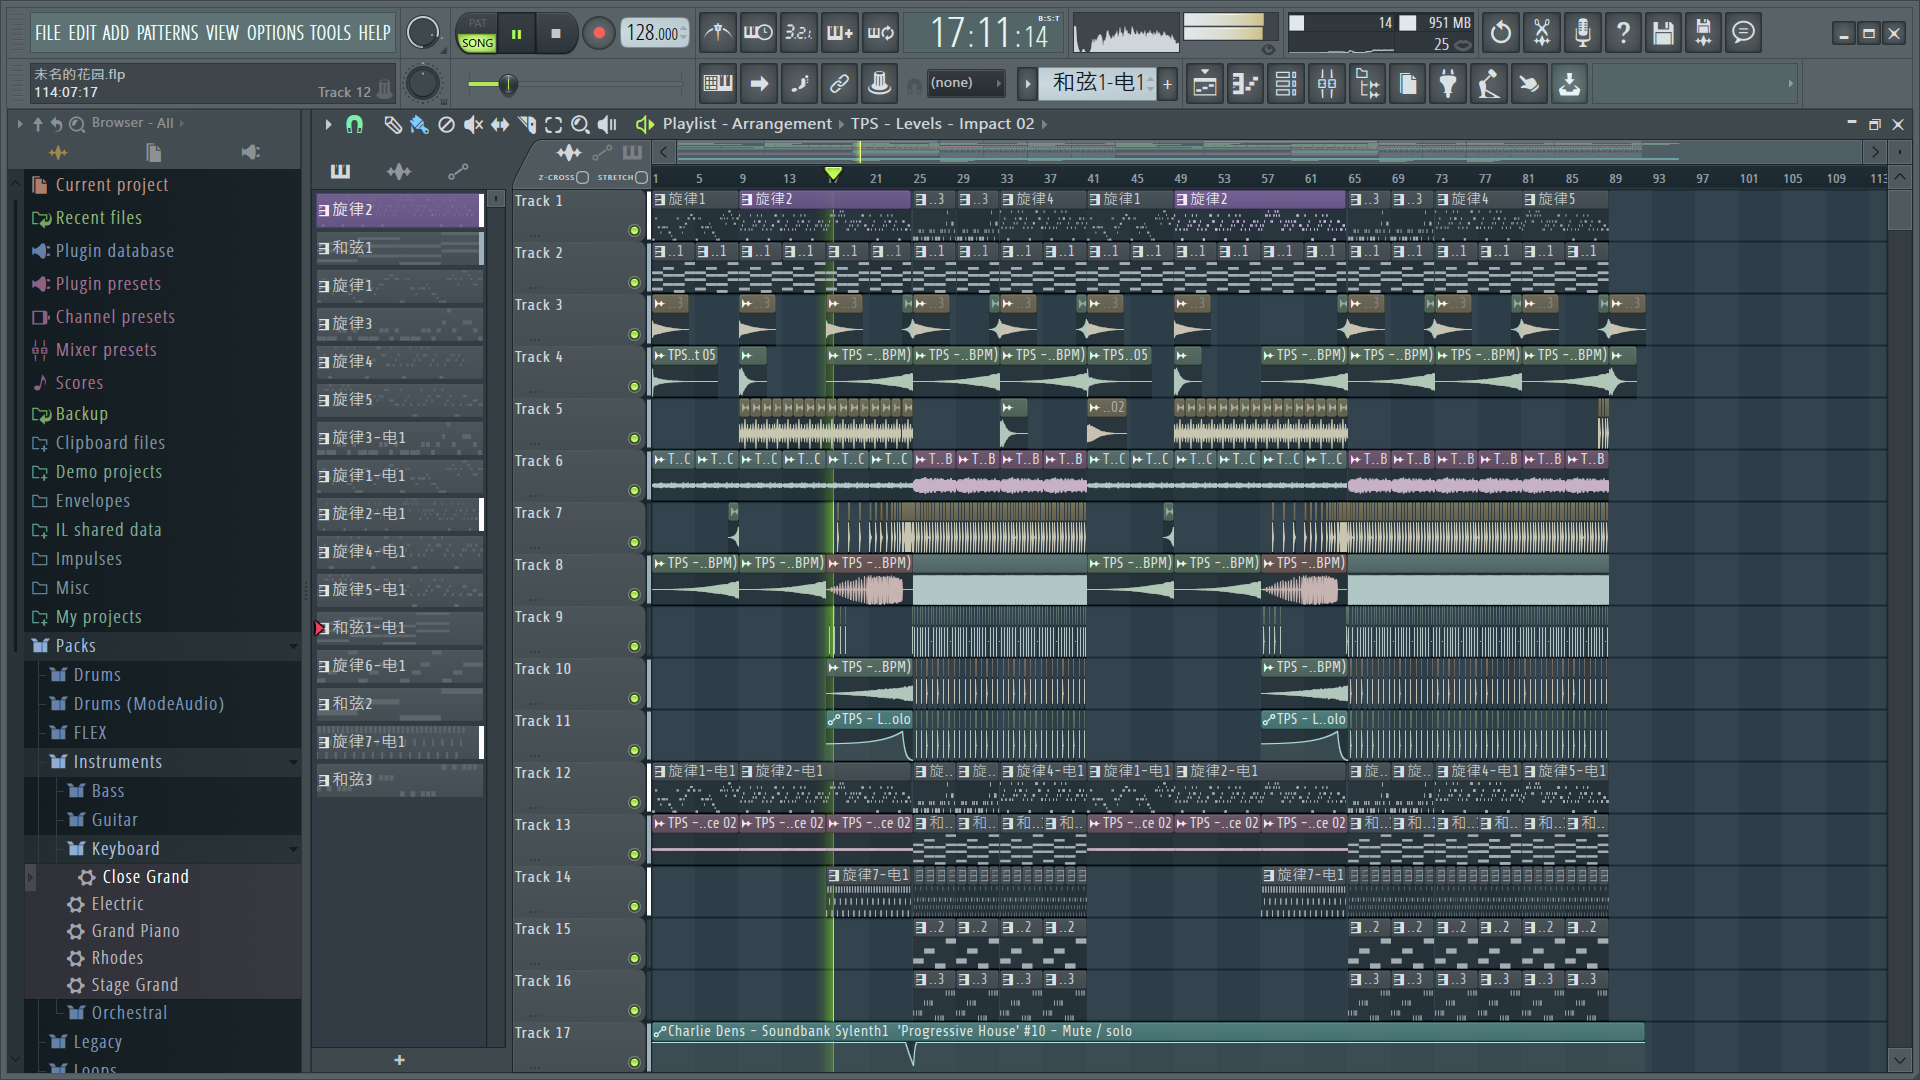Image resolution: width=1920 pixels, height=1080 pixels.
Task: Toggle mute LED on Track 17
Action: 634,1063
